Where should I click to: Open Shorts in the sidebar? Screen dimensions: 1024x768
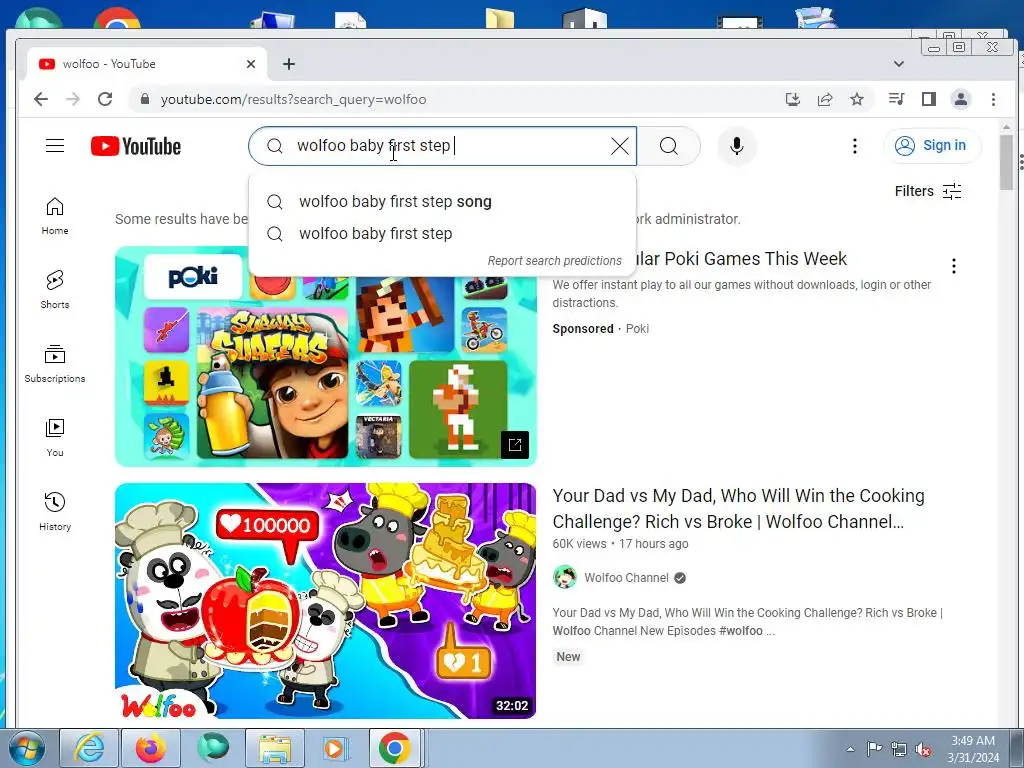[x=55, y=290]
